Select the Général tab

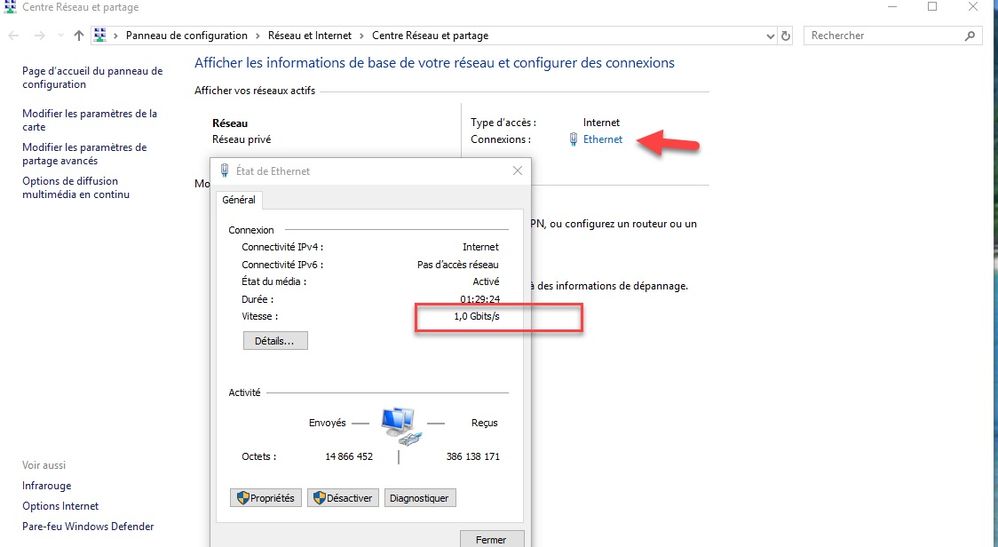(239, 200)
